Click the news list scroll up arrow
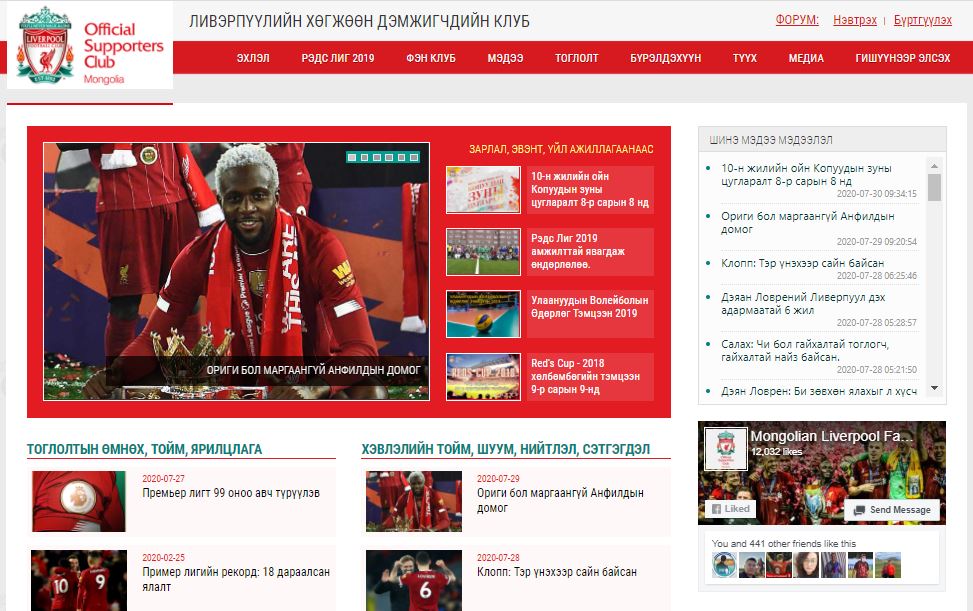This screenshot has height=611, width=973. click(x=934, y=166)
